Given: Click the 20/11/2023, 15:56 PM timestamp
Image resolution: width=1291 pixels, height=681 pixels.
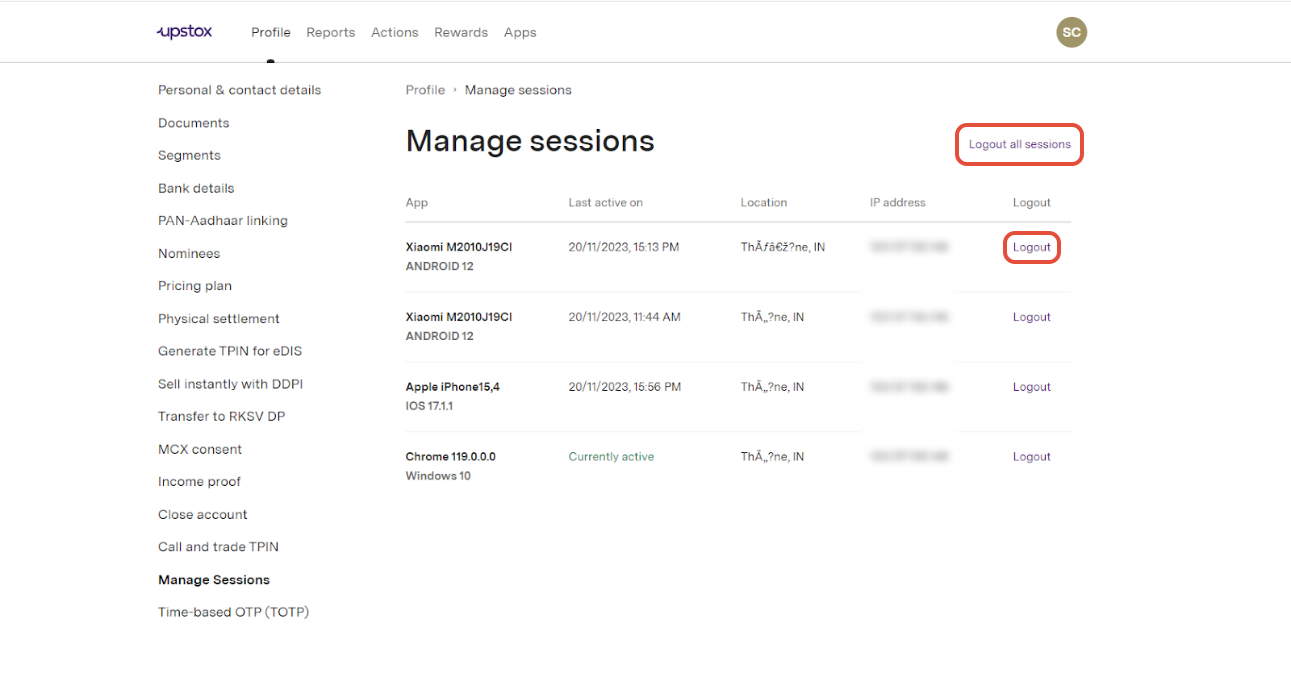Looking at the screenshot, I should tap(625, 387).
